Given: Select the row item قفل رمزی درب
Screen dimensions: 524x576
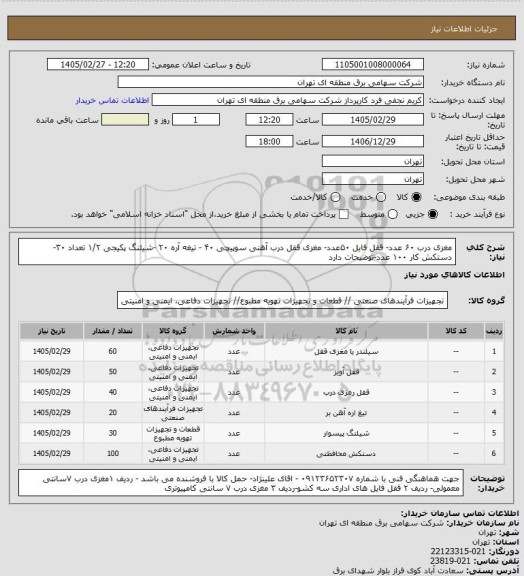Looking at the screenshot, I should point(346,392).
